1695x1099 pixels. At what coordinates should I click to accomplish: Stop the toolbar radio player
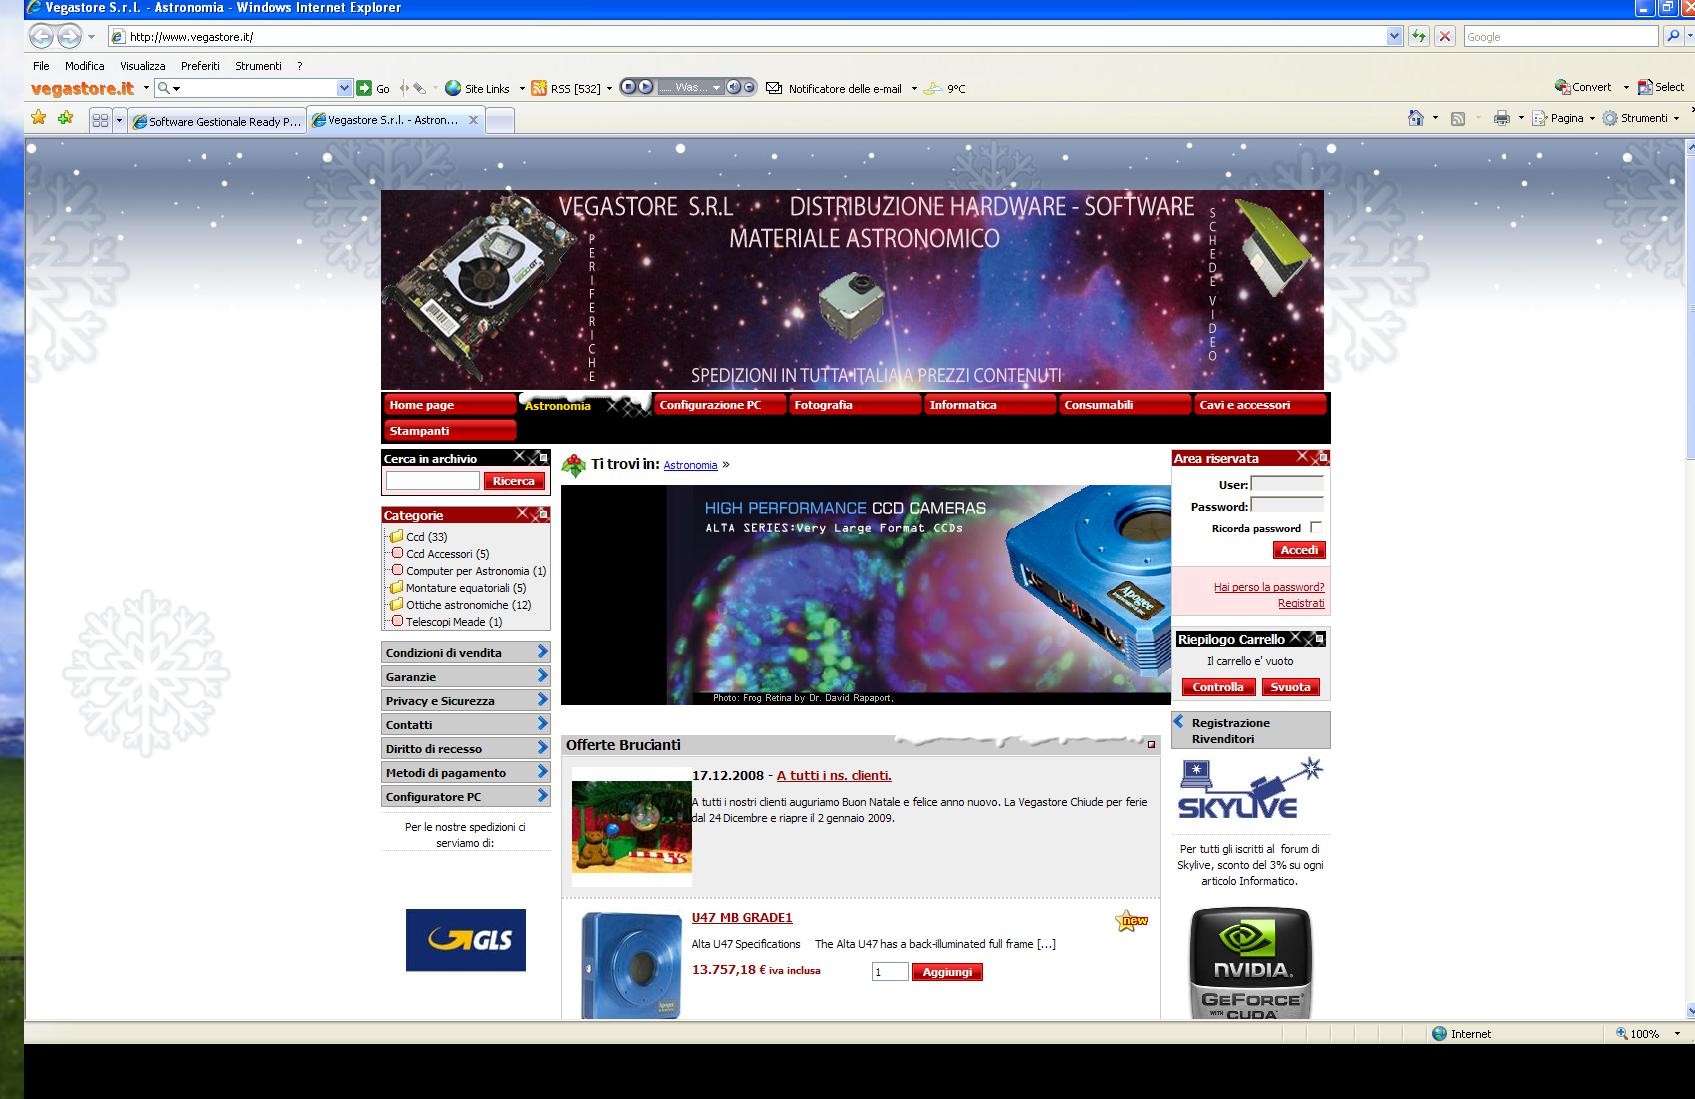[629, 87]
